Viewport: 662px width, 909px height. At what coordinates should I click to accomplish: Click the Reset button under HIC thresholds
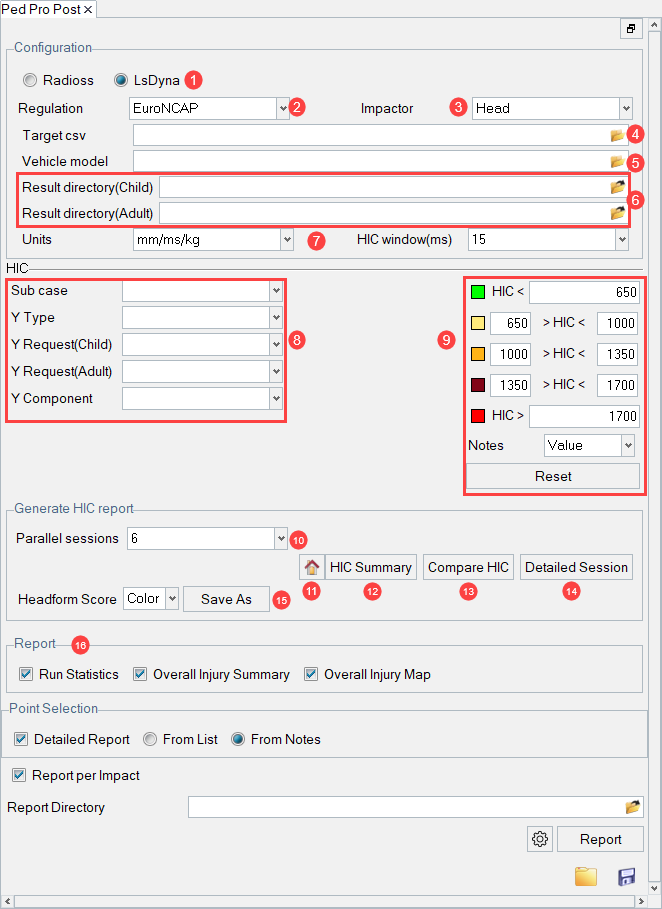pos(553,477)
